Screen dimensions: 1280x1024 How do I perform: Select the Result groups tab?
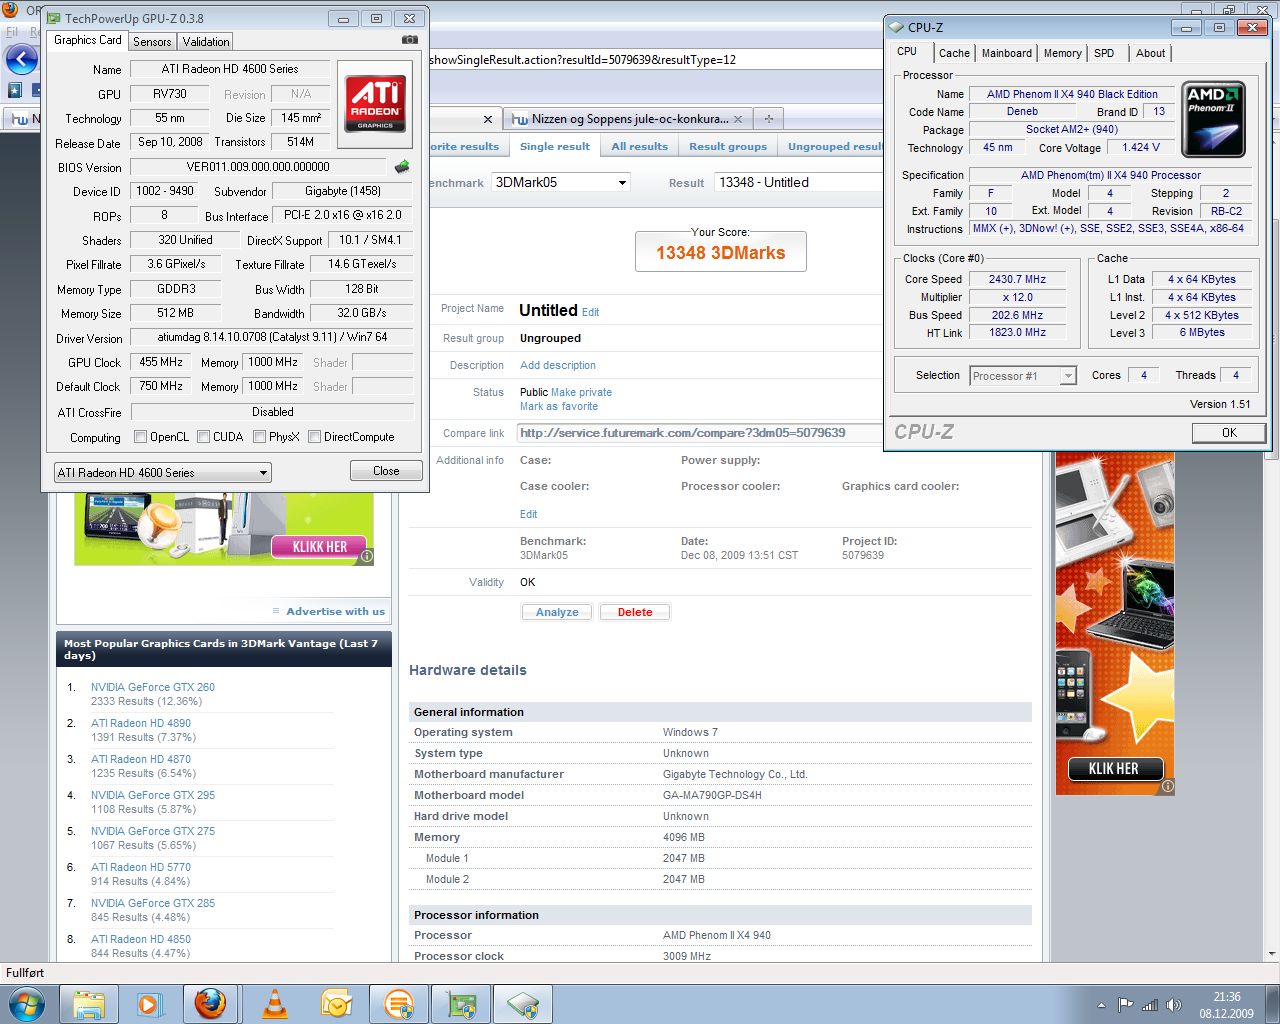[x=728, y=146]
